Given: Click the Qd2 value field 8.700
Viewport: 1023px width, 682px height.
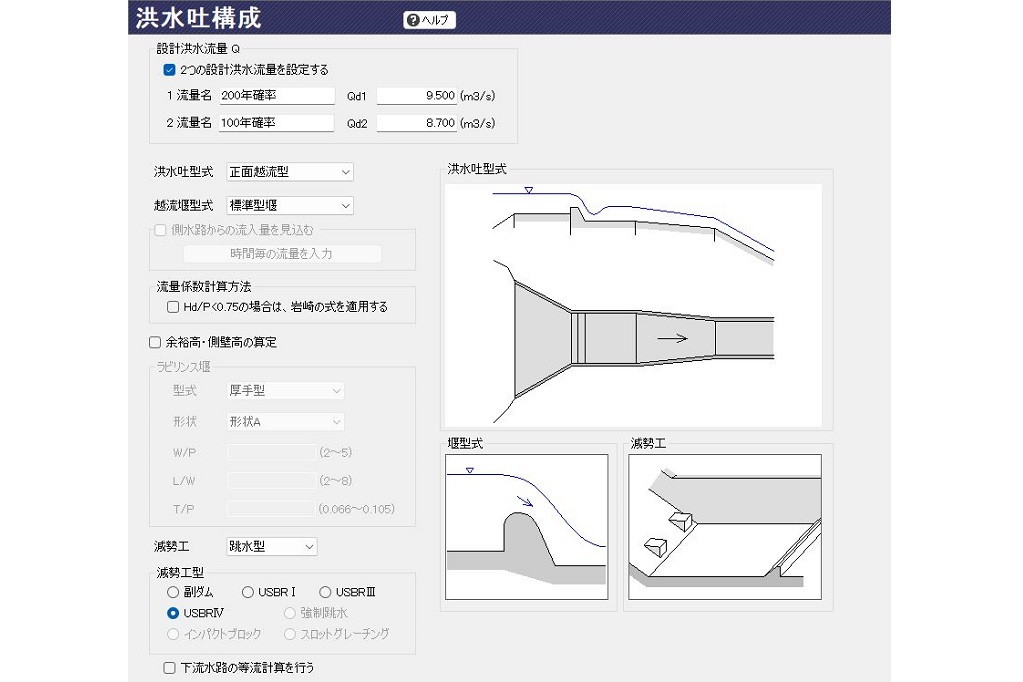Looking at the screenshot, I should [416, 123].
